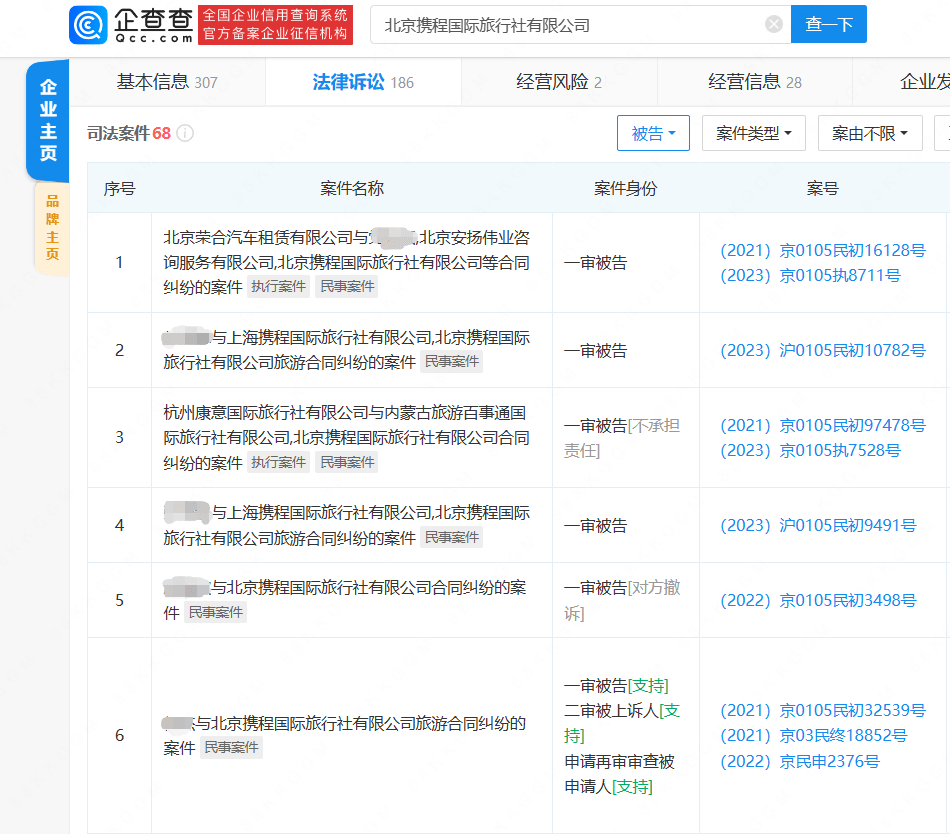The height and width of the screenshot is (834, 950).
Task: Click case number (2023)沪0105民初10782号
Action: 822,350
